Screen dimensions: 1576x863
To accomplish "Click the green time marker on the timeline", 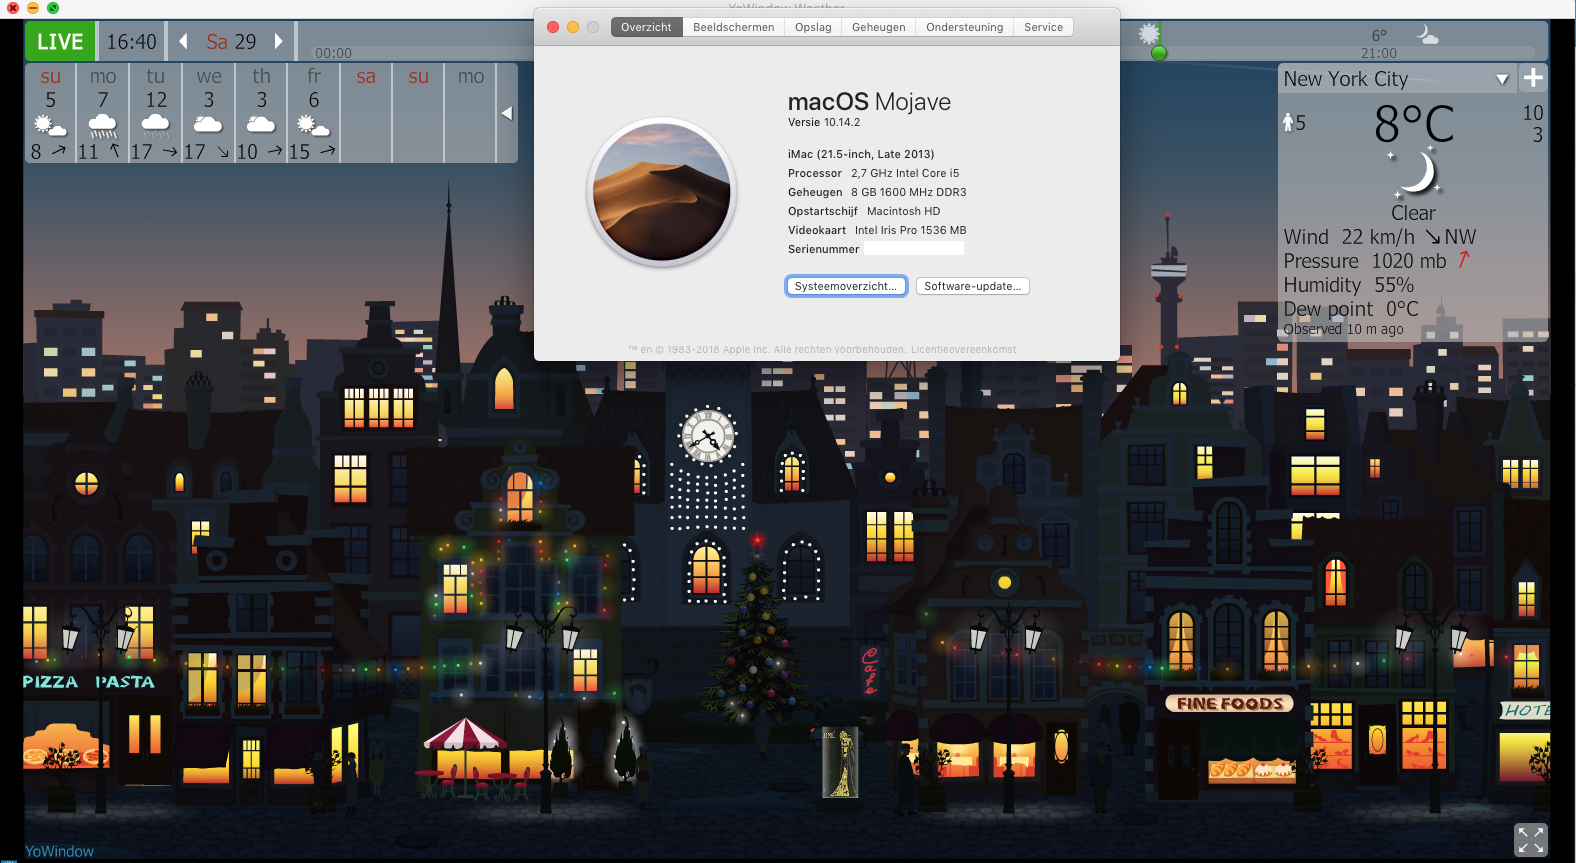I will pos(1159,53).
